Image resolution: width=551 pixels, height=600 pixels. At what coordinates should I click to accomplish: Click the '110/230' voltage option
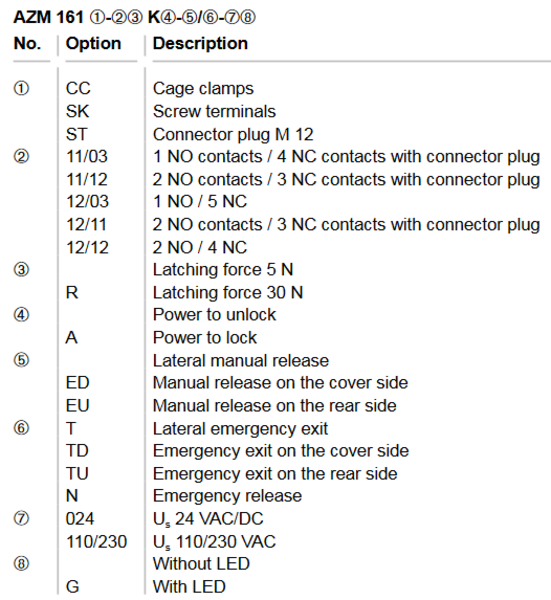96,541
